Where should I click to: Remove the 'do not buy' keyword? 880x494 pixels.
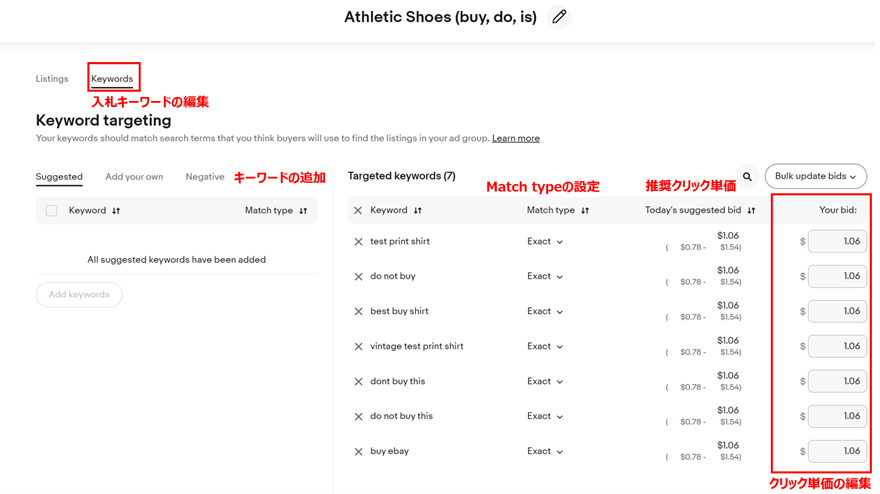tap(358, 277)
